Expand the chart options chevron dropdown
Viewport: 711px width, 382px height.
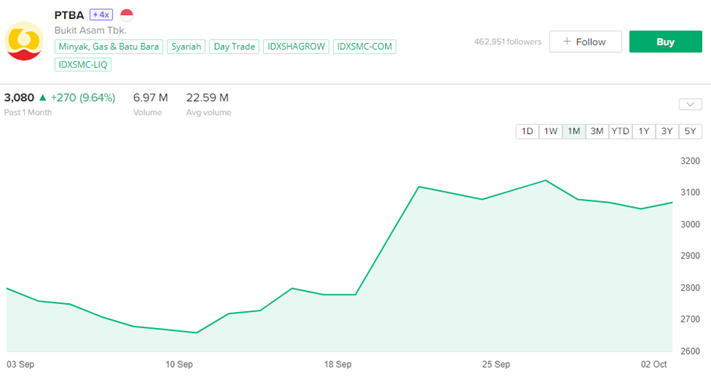click(x=690, y=104)
